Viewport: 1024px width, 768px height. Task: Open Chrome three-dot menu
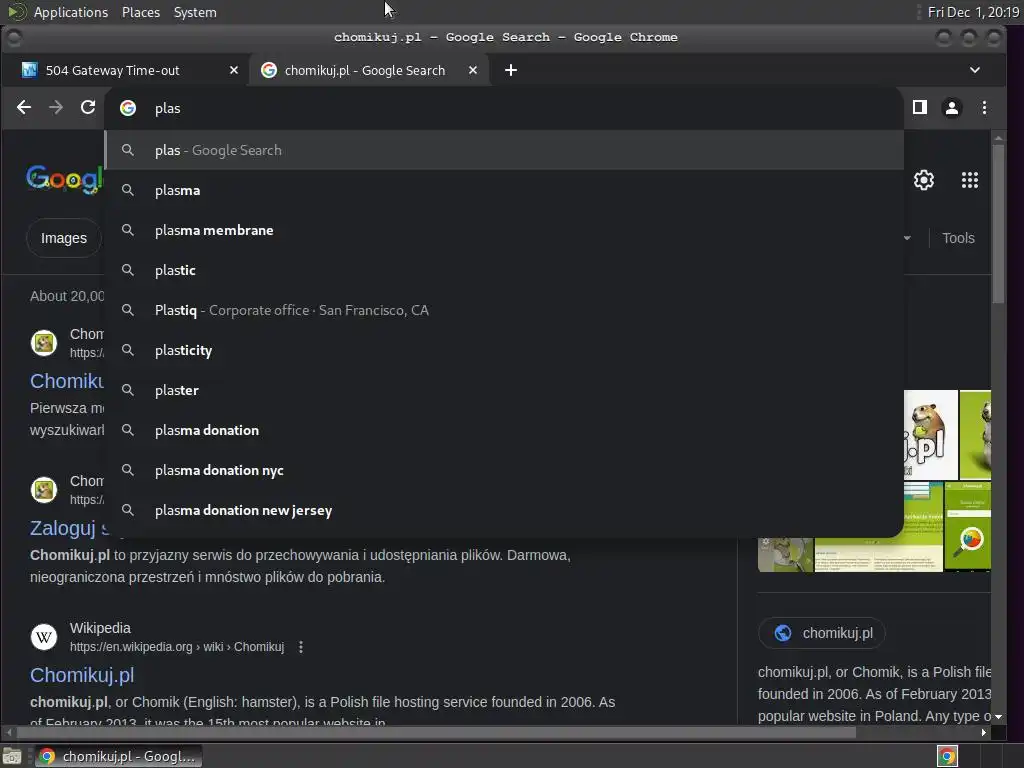(984, 108)
